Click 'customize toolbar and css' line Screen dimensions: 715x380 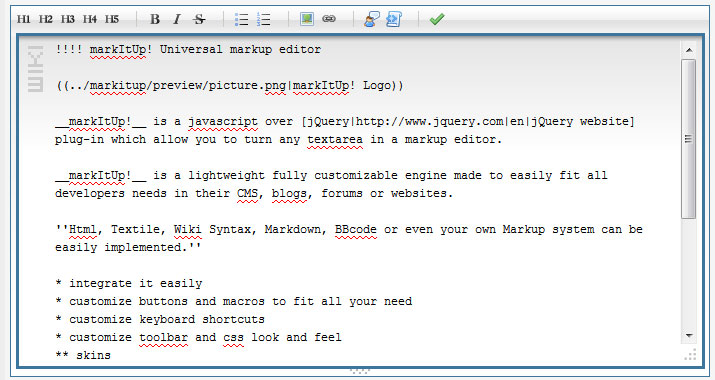click(198, 338)
